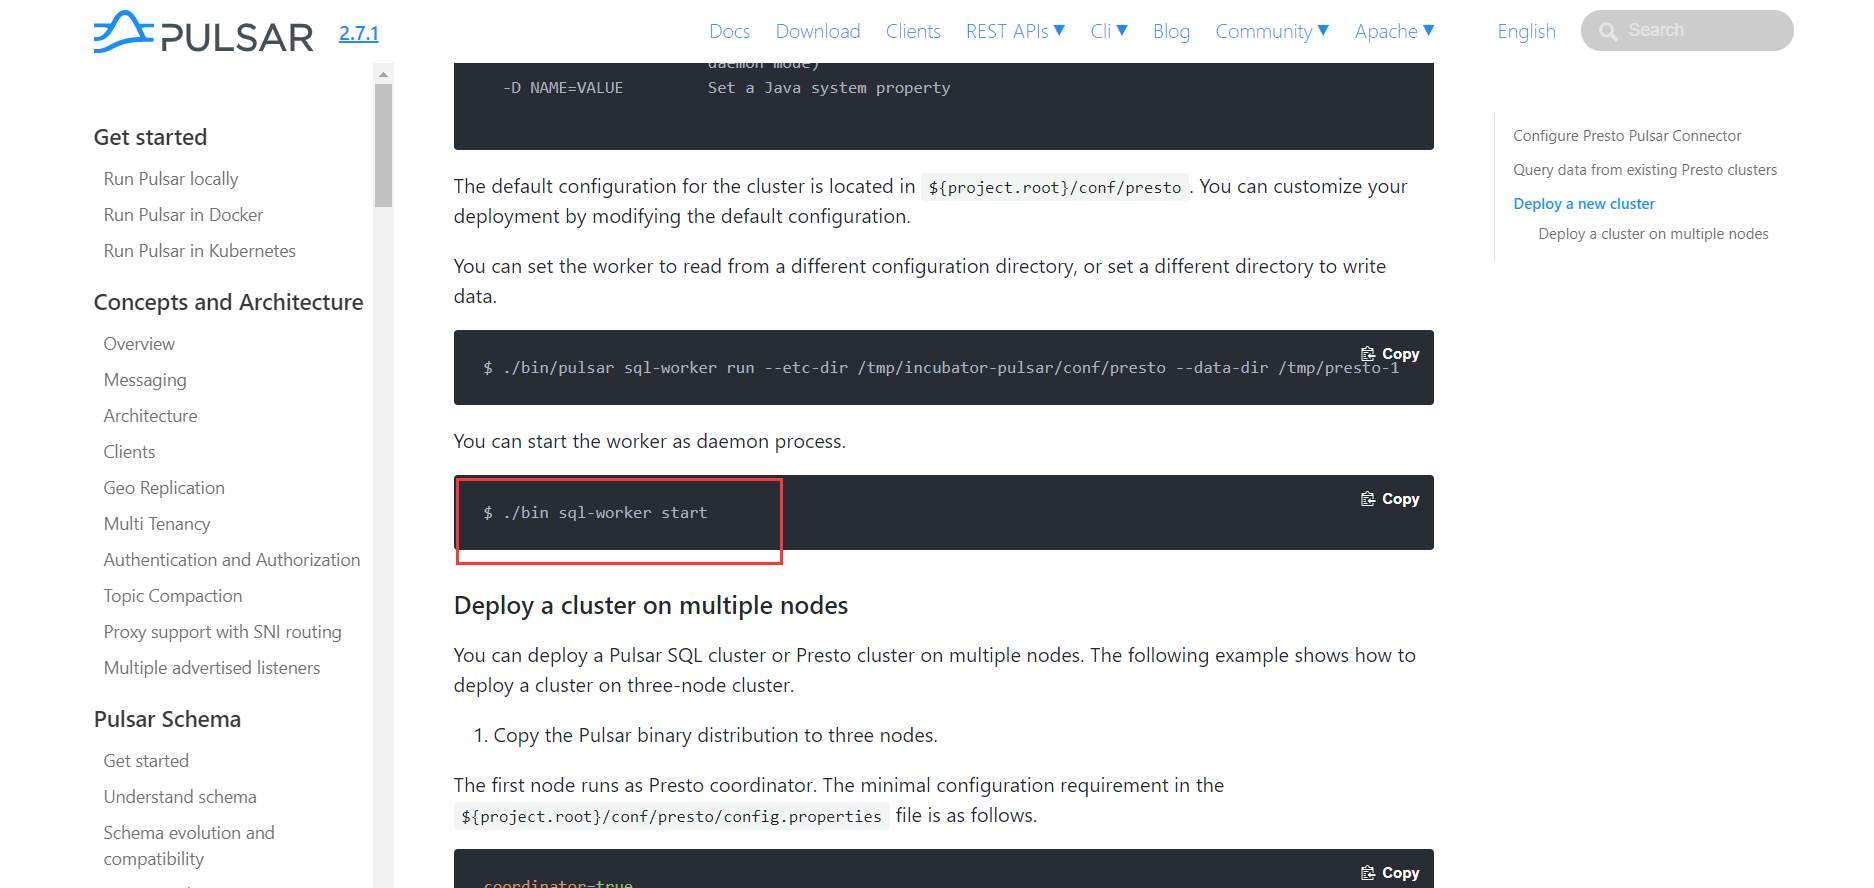Viewport: 1874px width, 888px height.
Task: Expand the REST APIs dropdown
Action: point(1016,31)
